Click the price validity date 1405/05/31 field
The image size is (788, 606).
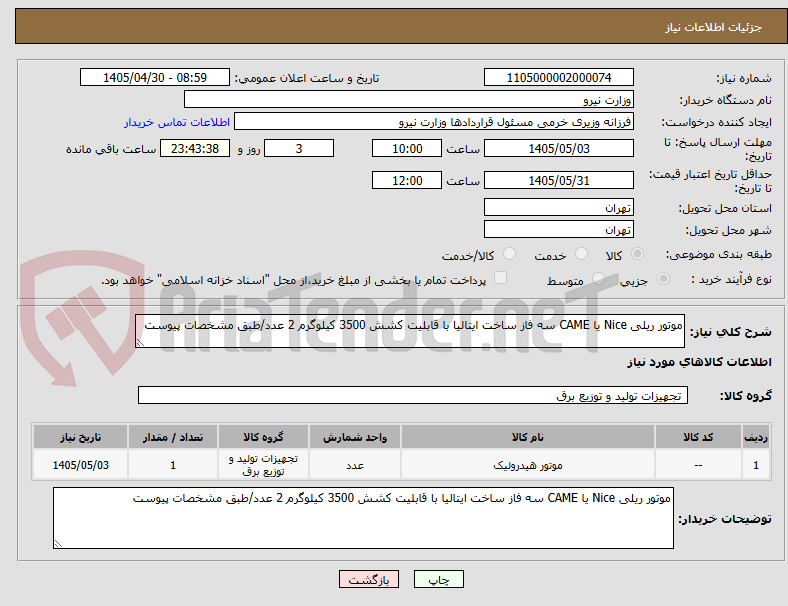(x=558, y=180)
